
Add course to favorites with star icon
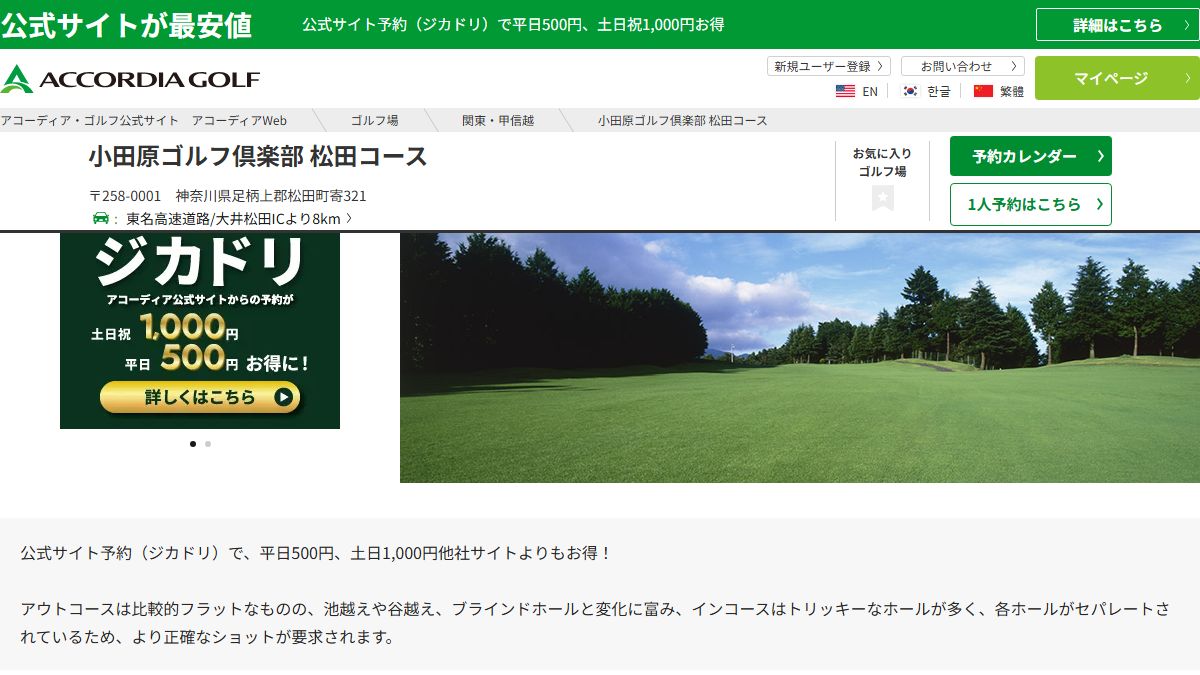click(882, 198)
